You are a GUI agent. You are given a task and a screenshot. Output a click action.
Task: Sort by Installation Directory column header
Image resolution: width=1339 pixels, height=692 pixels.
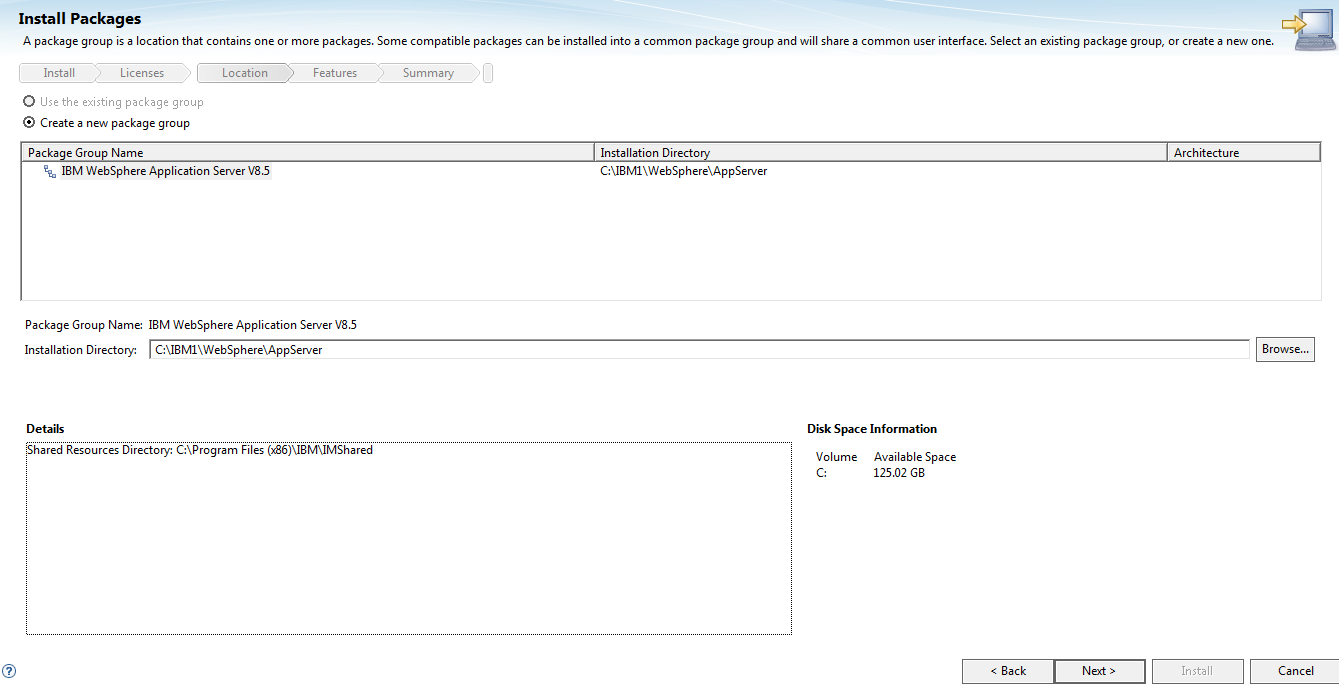(x=880, y=153)
